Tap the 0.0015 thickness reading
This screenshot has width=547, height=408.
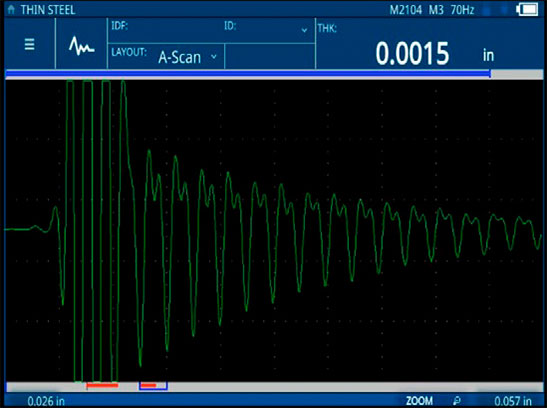pos(412,53)
